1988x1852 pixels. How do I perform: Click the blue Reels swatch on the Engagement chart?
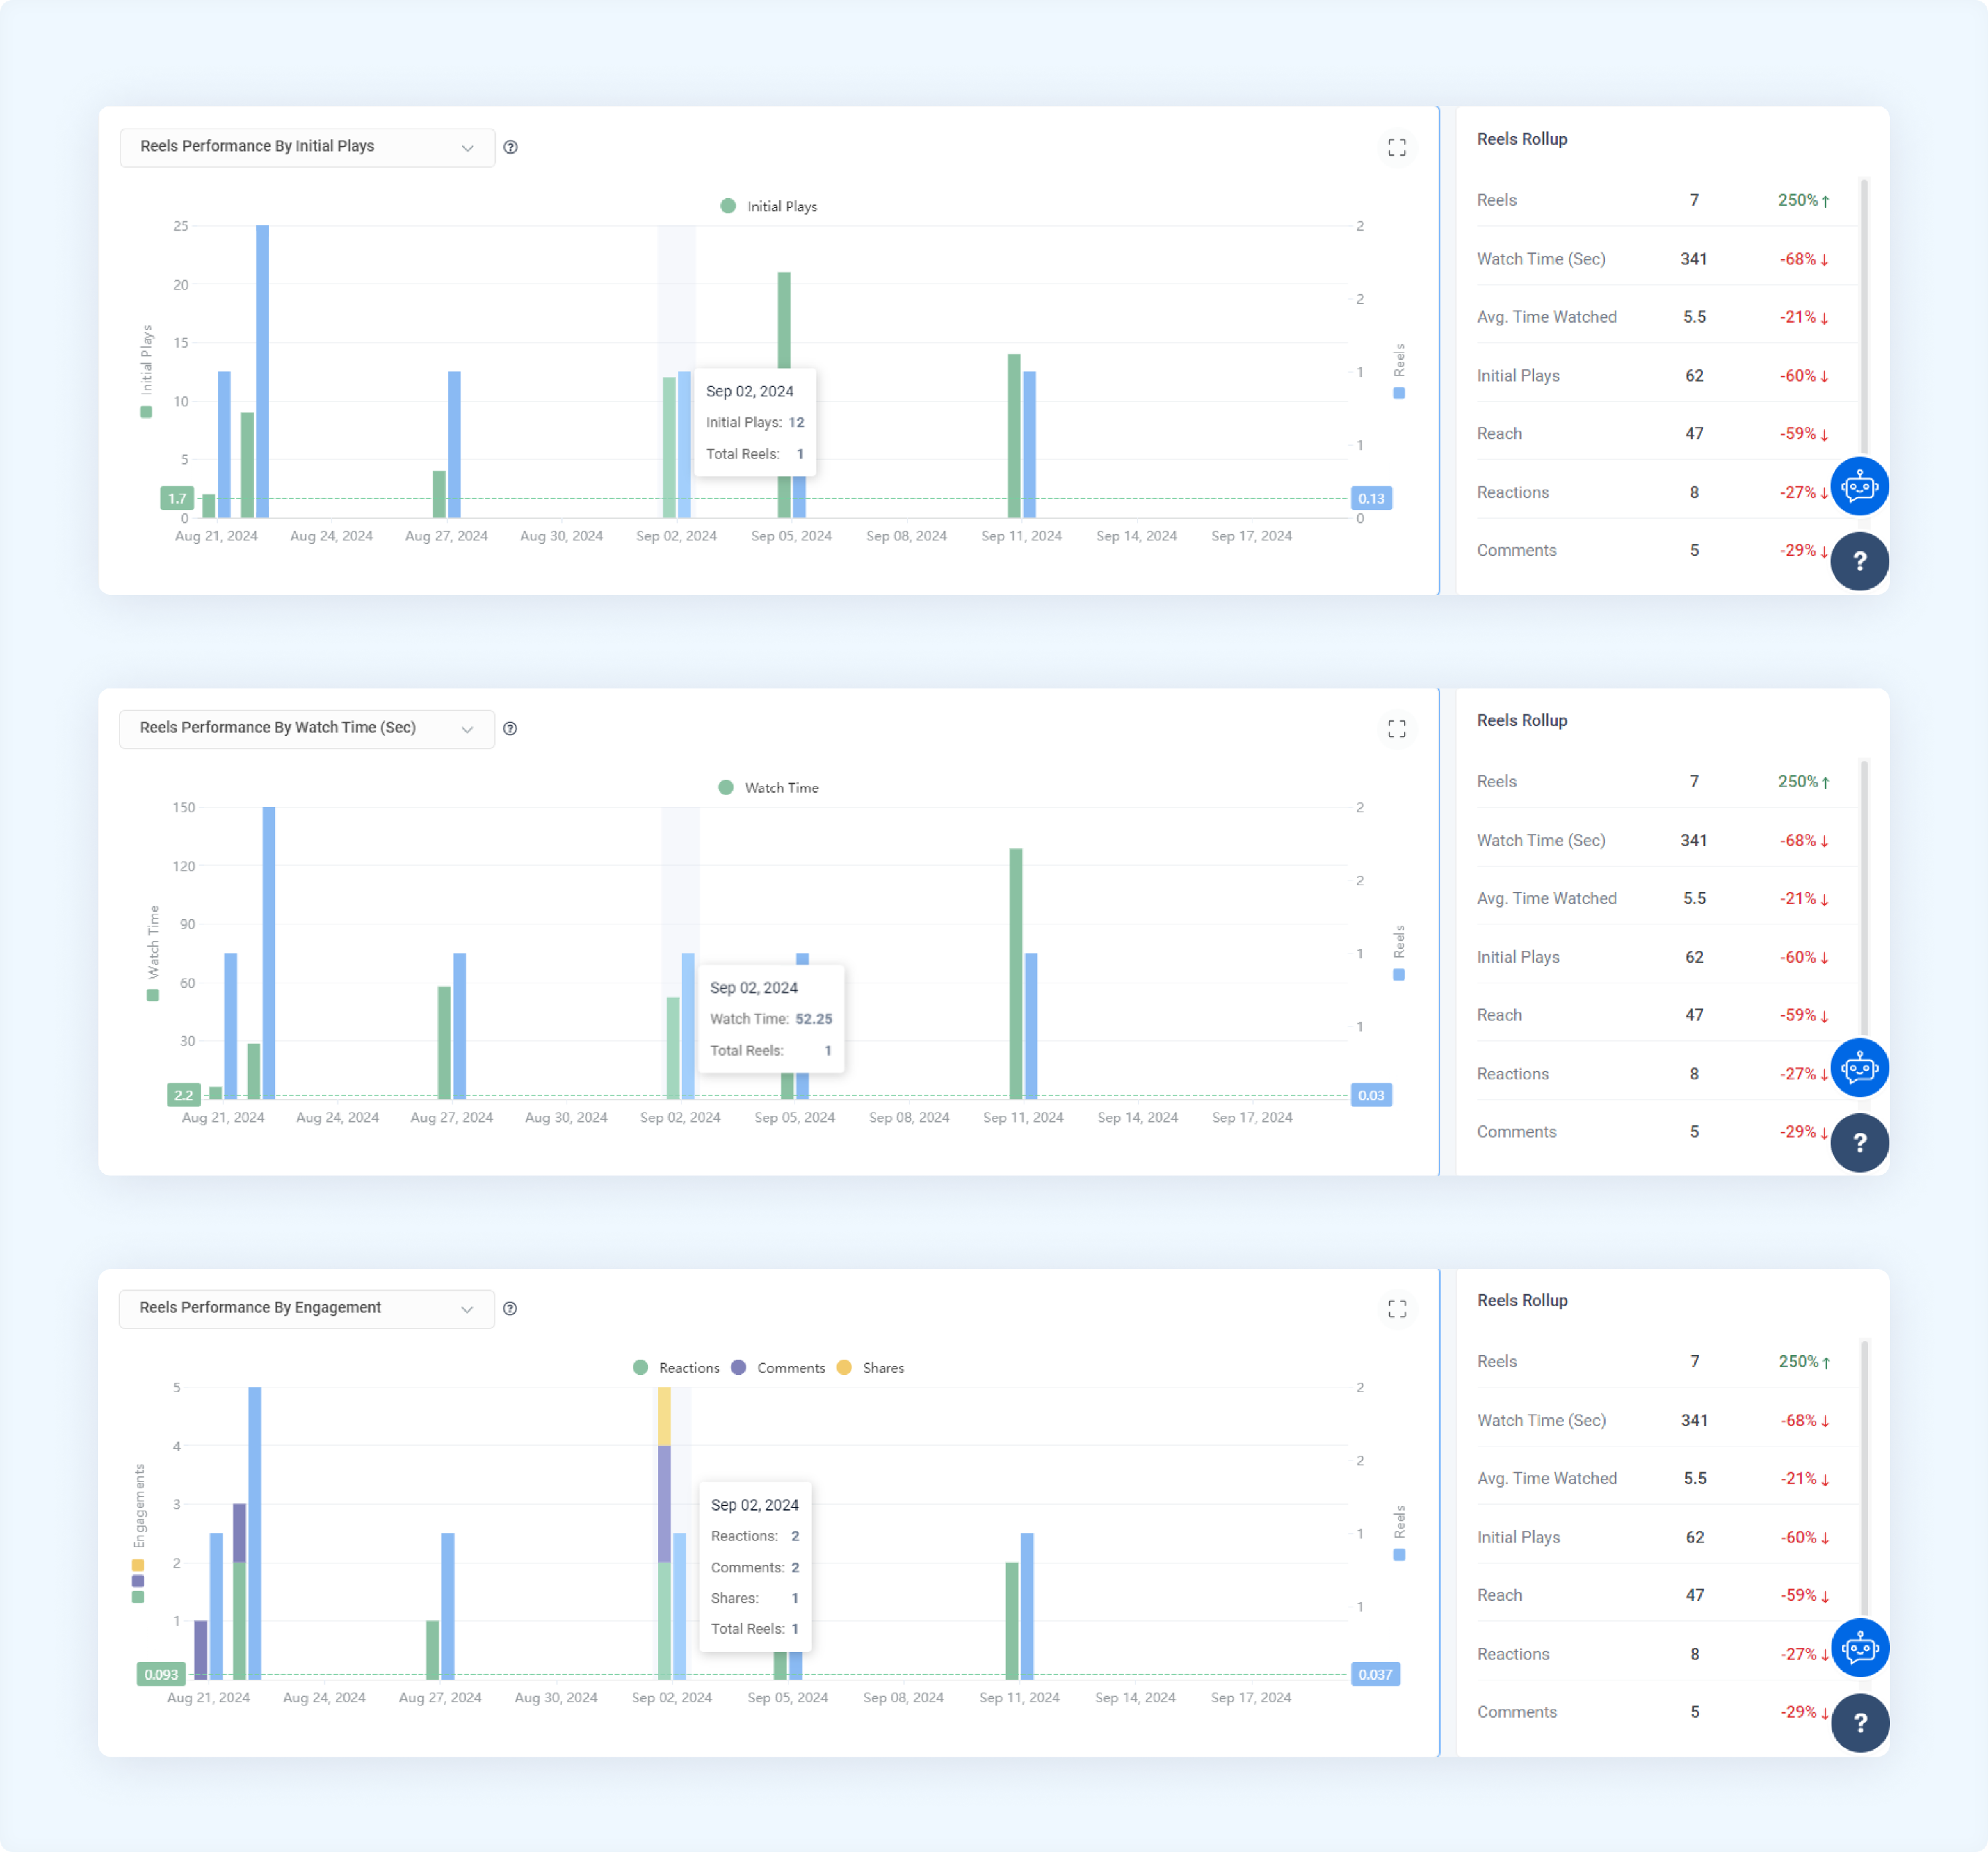[x=1399, y=1555]
